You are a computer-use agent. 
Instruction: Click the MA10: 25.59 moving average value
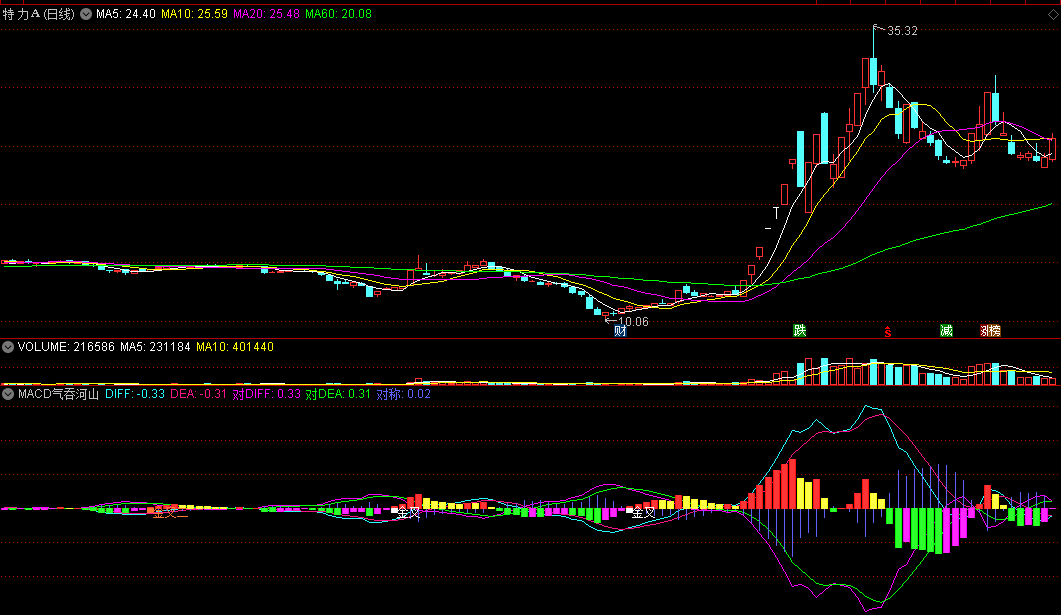194,14
